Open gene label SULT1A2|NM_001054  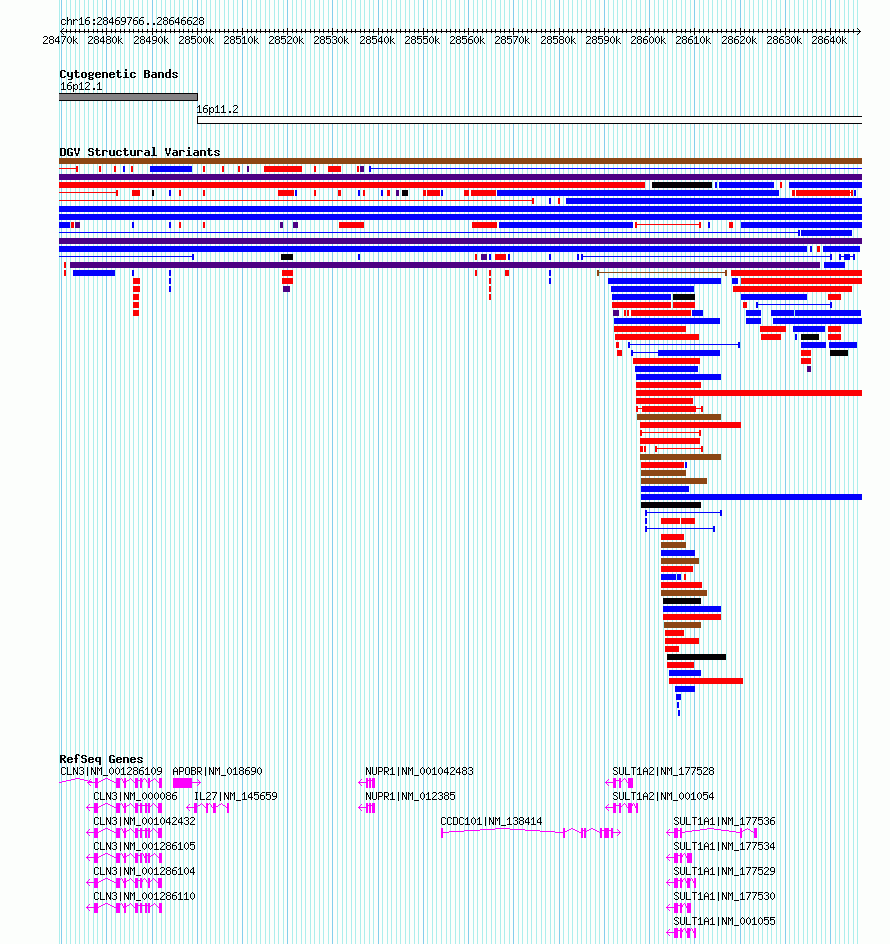pyautogui.click(x=664, y=796)
